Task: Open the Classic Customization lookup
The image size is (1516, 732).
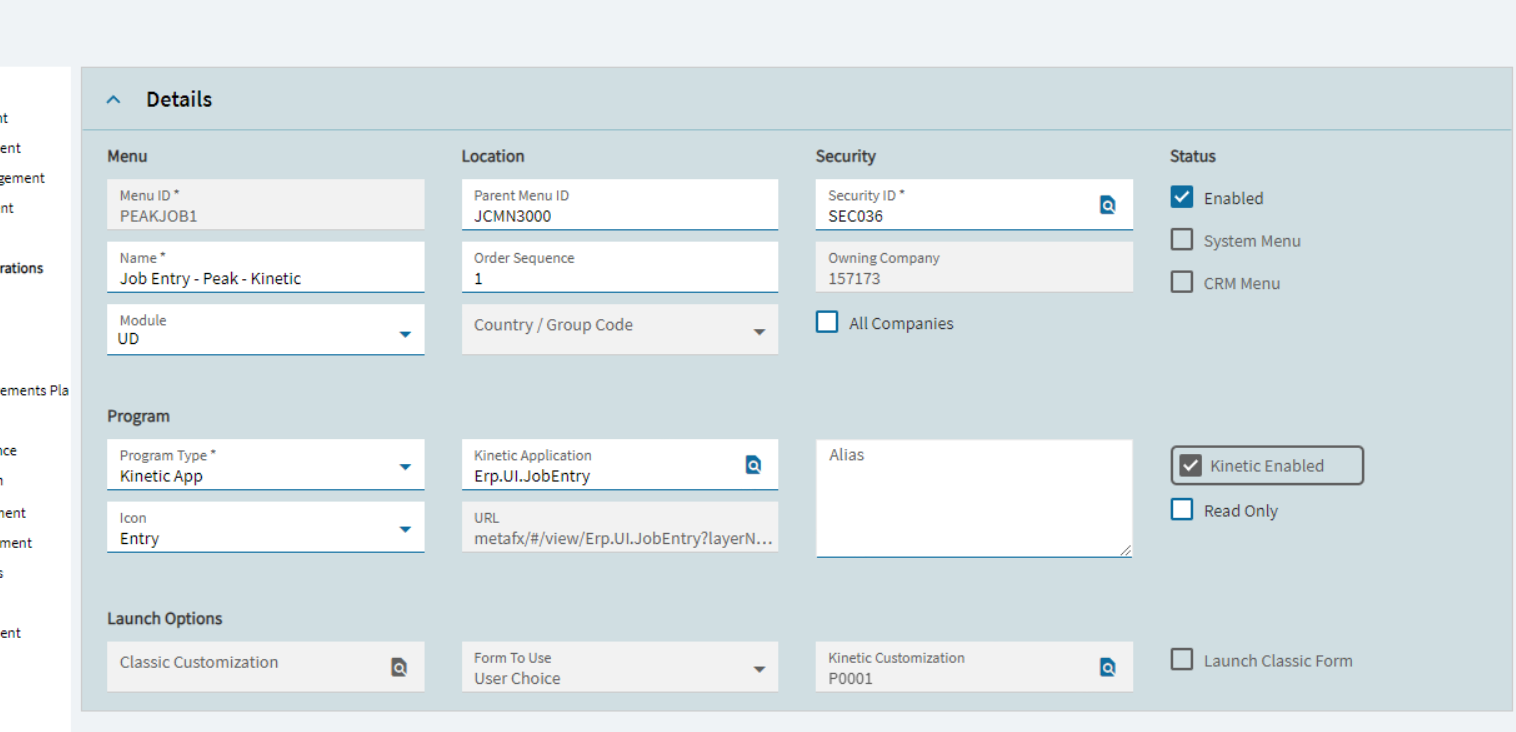Action: [399, 666]
